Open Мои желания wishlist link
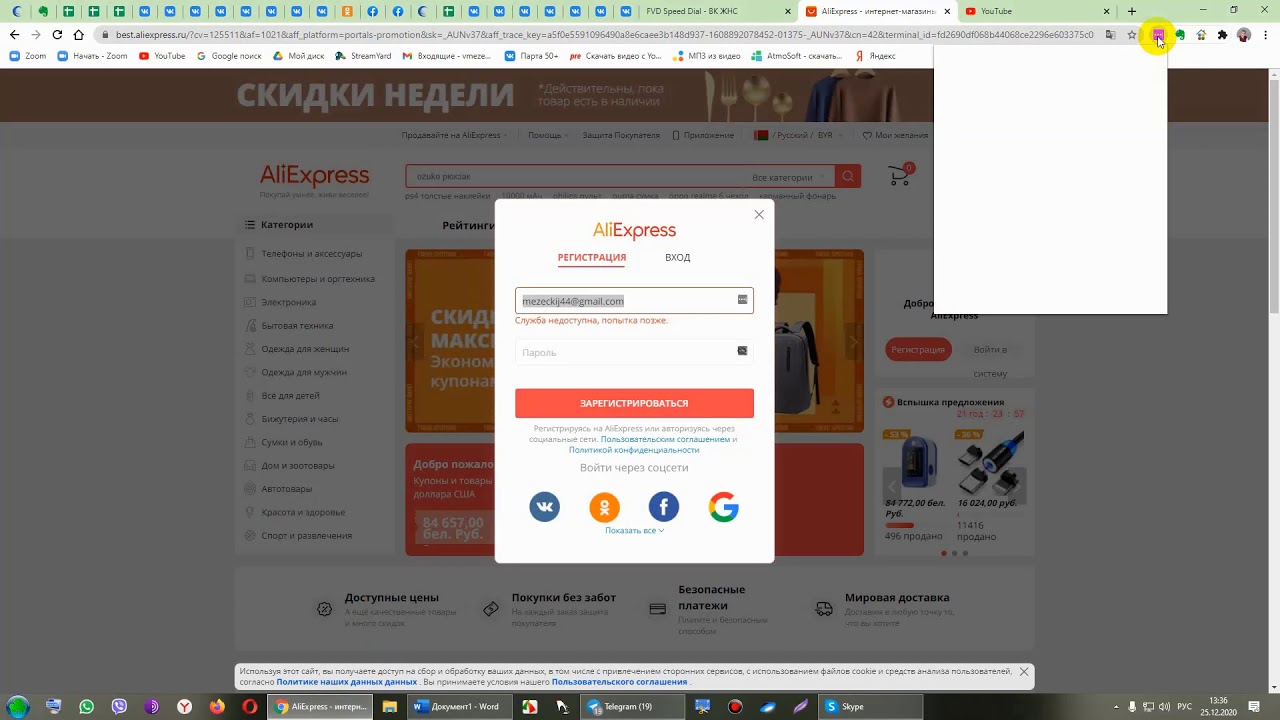 [x=896, y=135]
